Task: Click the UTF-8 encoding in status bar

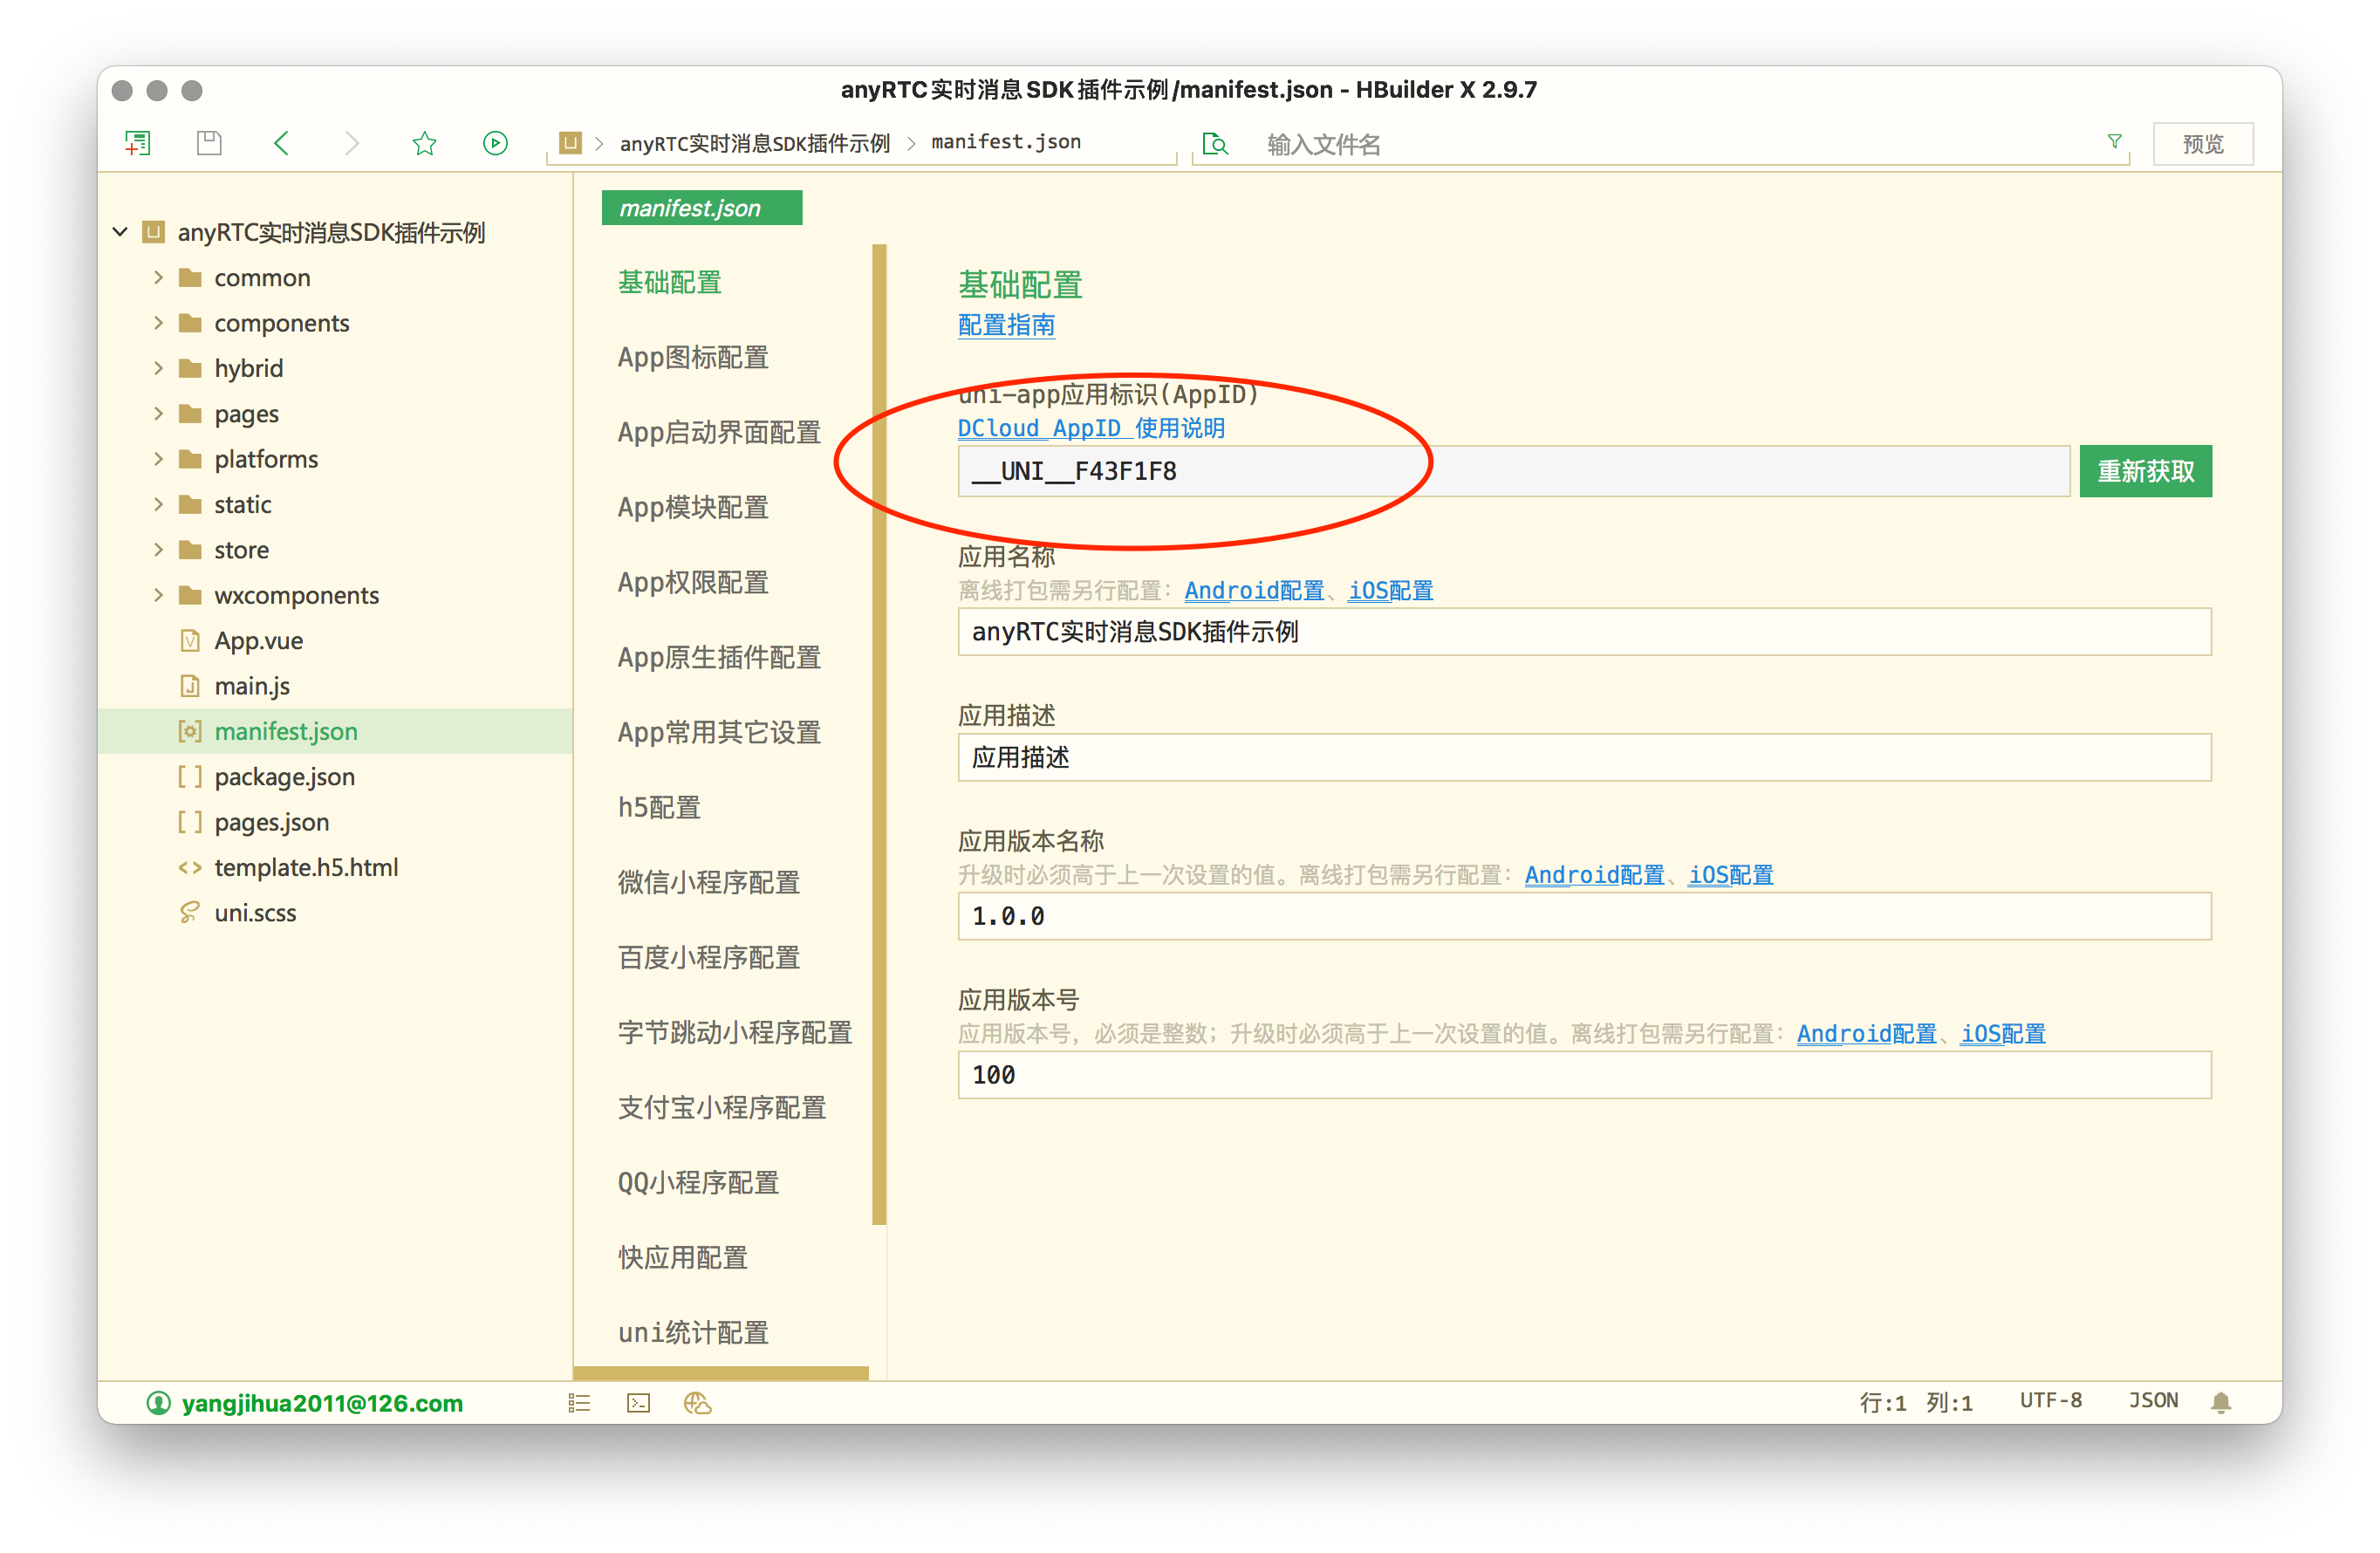Action: click(x=2050, y=1401)
